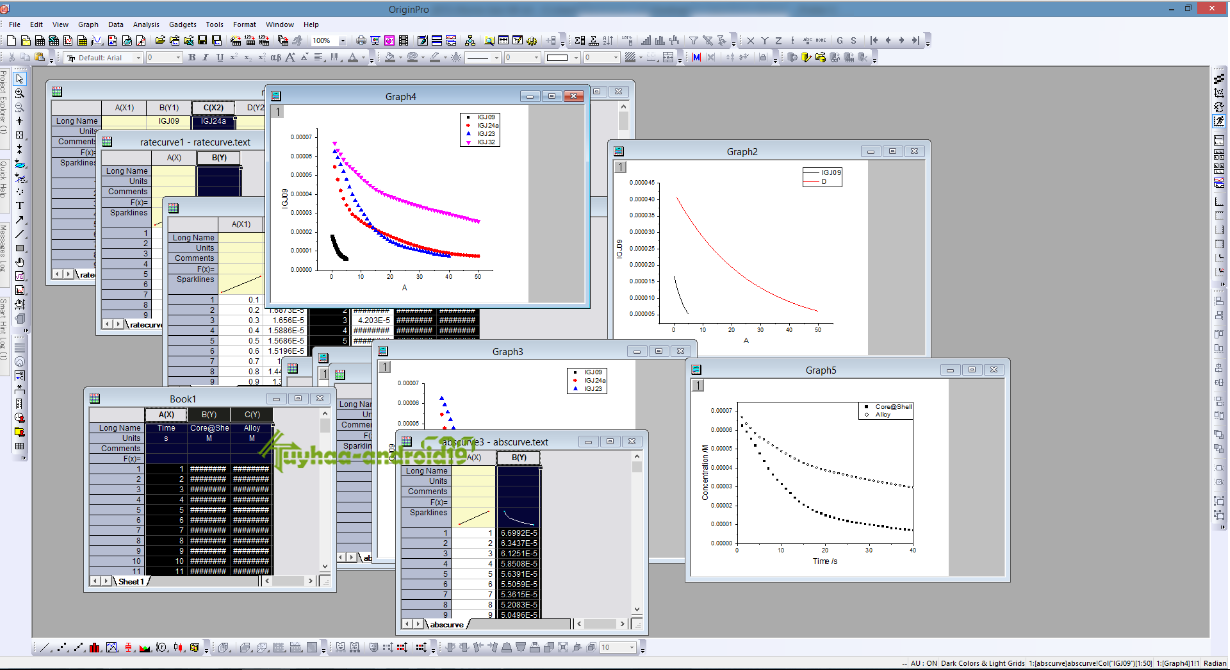
Task: Open the Format menu
Action: (x=244, y=24)
